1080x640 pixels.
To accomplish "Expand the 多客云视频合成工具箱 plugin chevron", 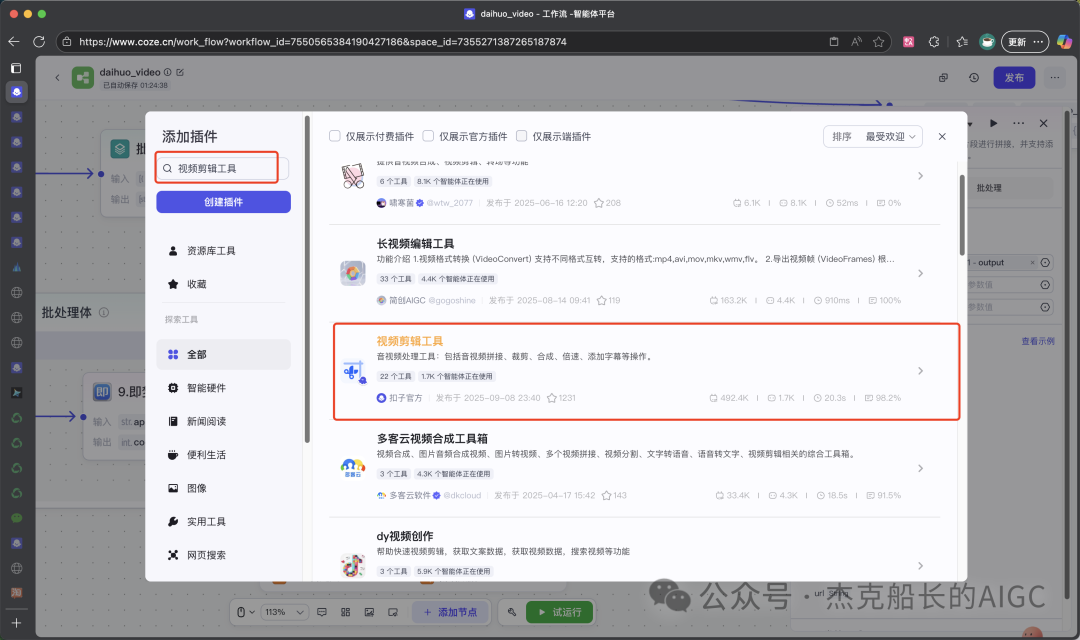I will 920,468.
